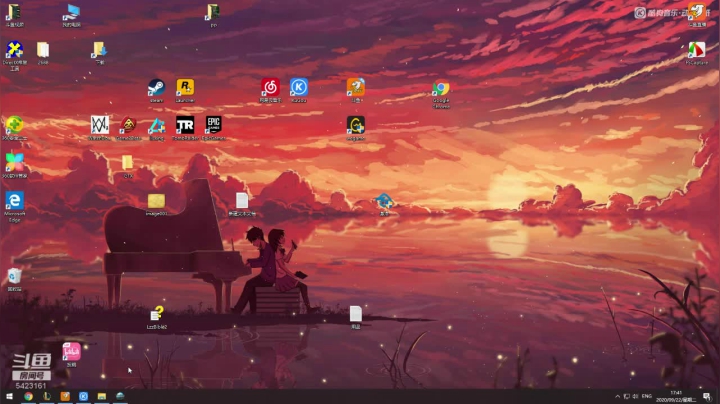Select the pp folder shortcut
The height and width of the screenshot is (404, 720).
click(214, 15)
